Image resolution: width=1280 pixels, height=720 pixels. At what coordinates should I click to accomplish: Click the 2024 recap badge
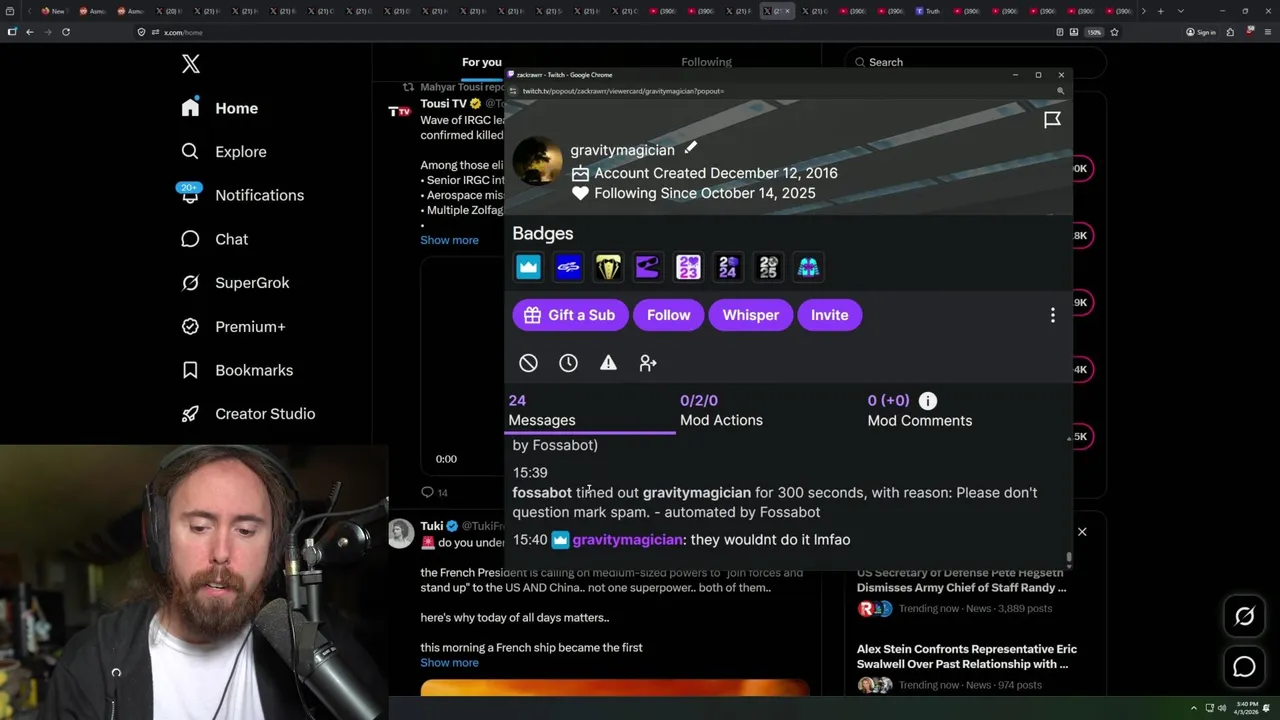(728, 267)
